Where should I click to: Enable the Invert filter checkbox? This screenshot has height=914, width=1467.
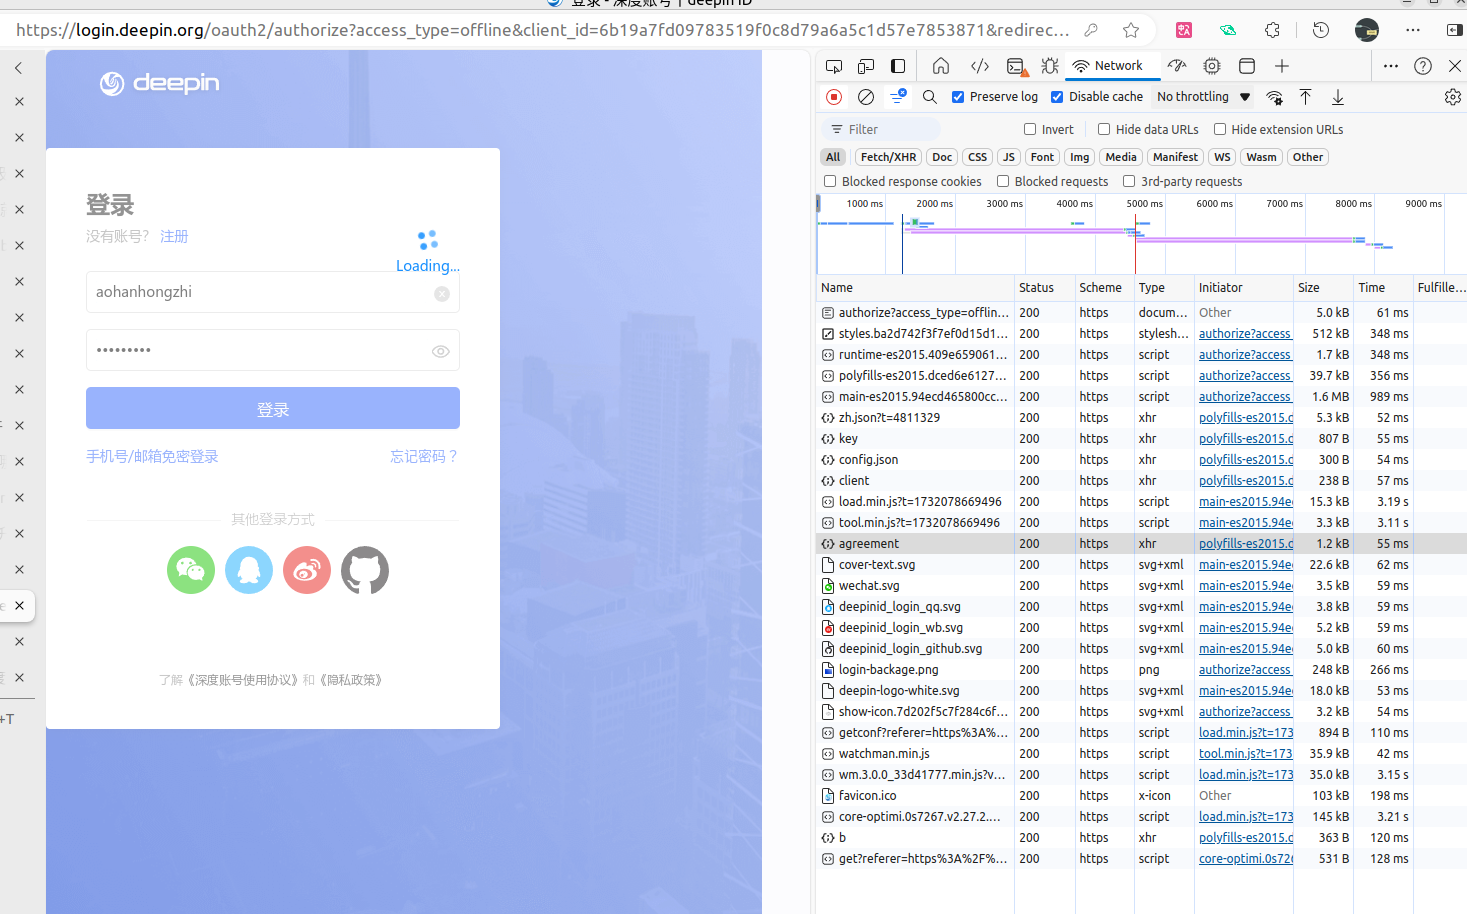[x=1030, y=129]
